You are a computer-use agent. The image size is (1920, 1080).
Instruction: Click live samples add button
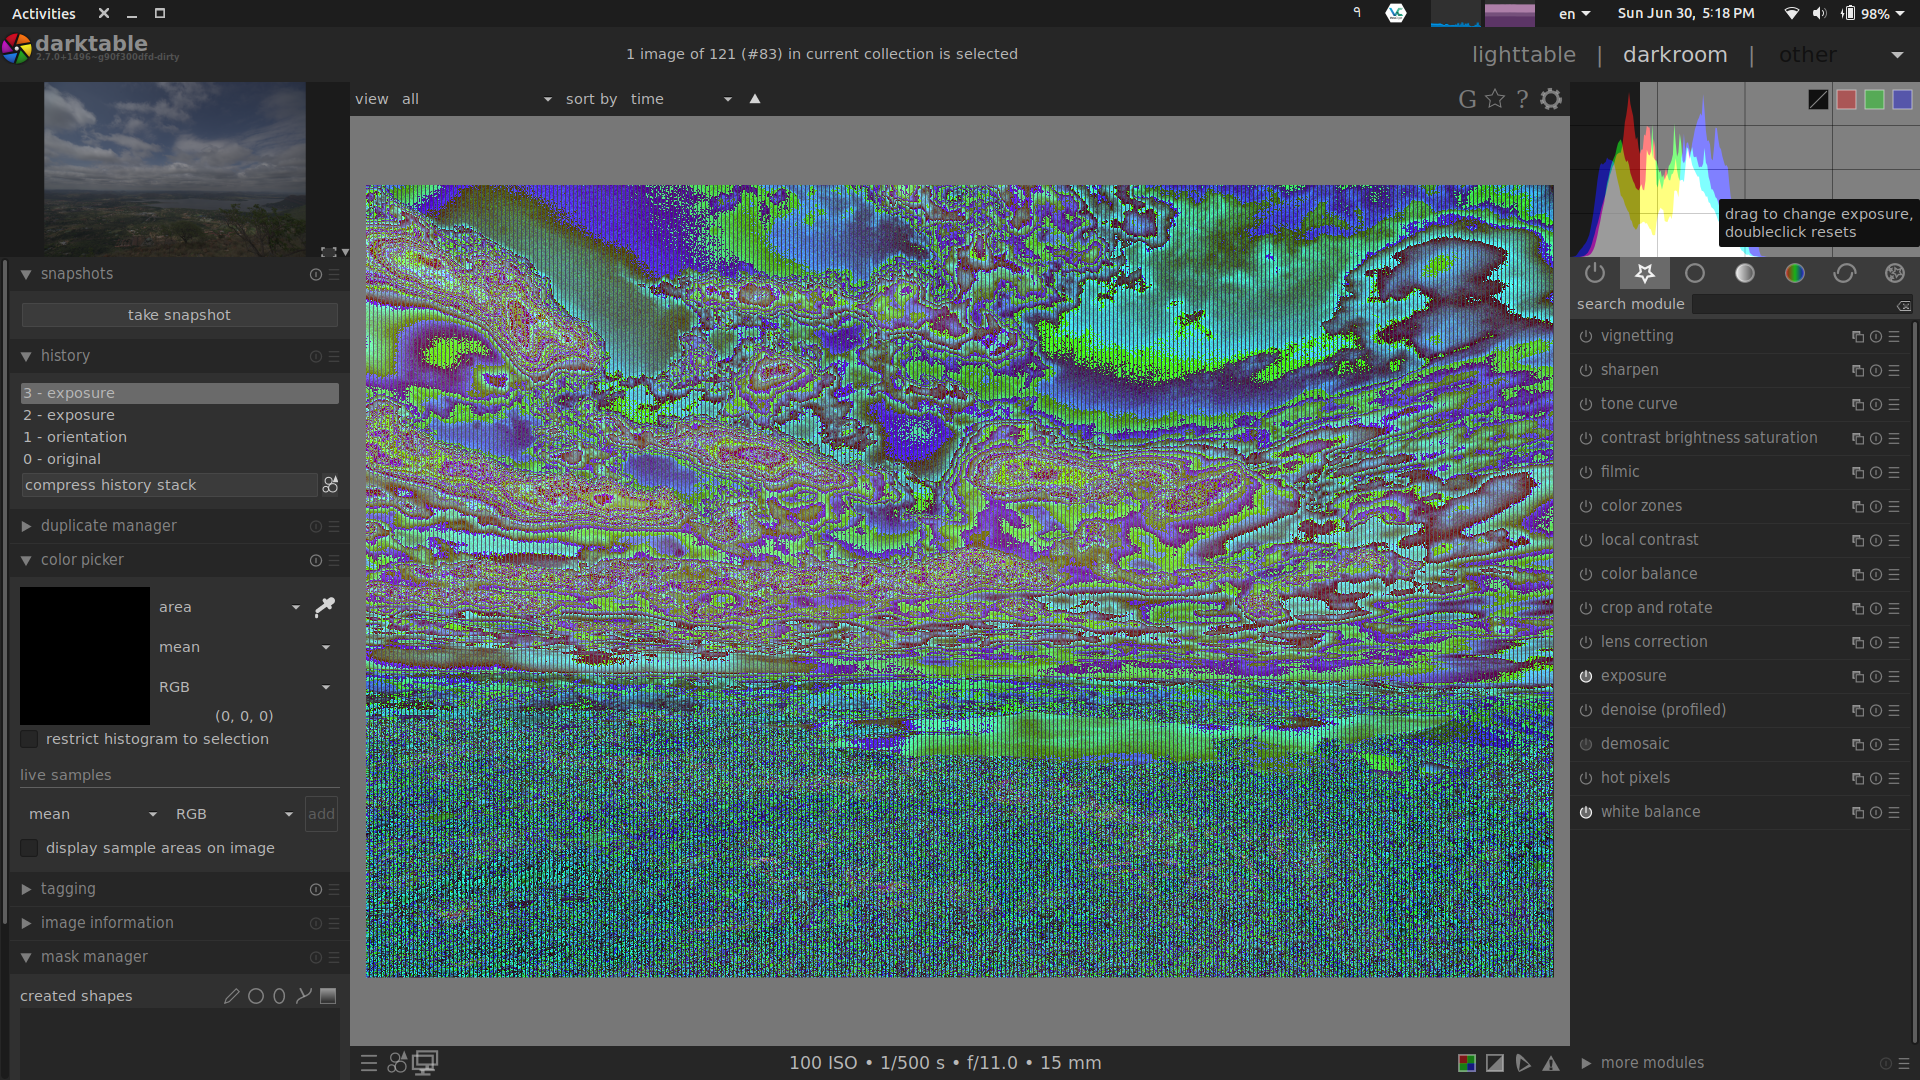click(321, 814)
